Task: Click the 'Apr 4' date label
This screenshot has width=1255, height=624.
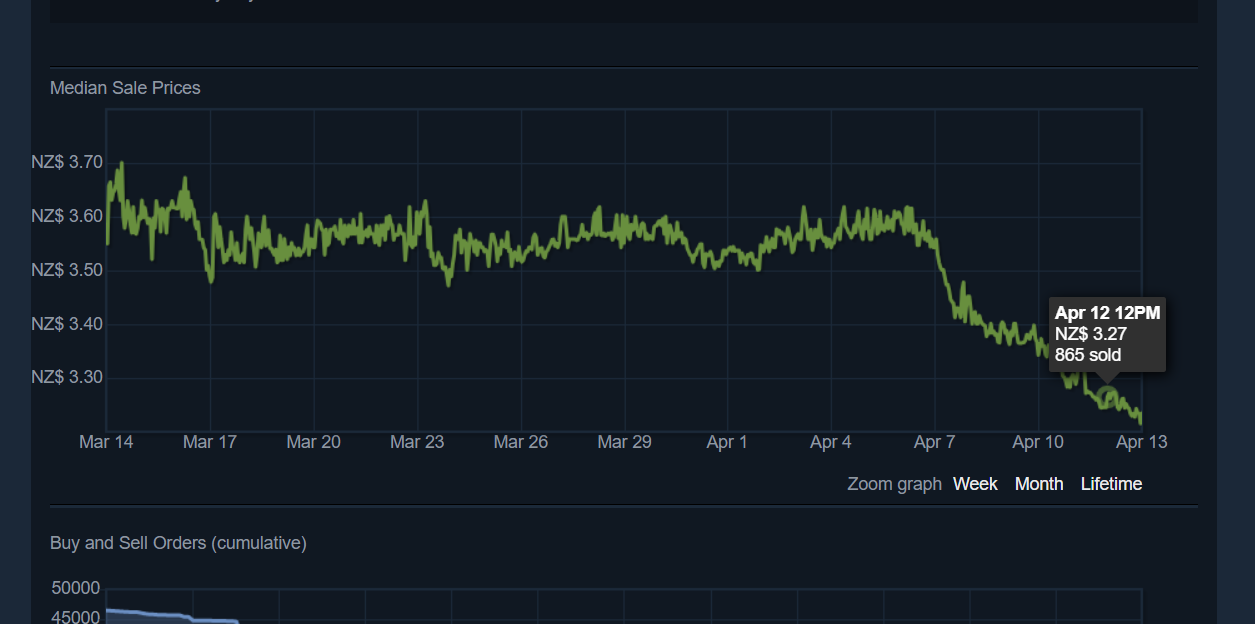Action: click(831, 442)
